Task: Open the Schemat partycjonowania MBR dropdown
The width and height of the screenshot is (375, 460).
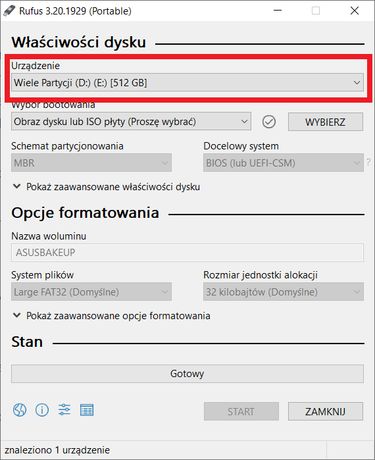Action: point(91,163)
